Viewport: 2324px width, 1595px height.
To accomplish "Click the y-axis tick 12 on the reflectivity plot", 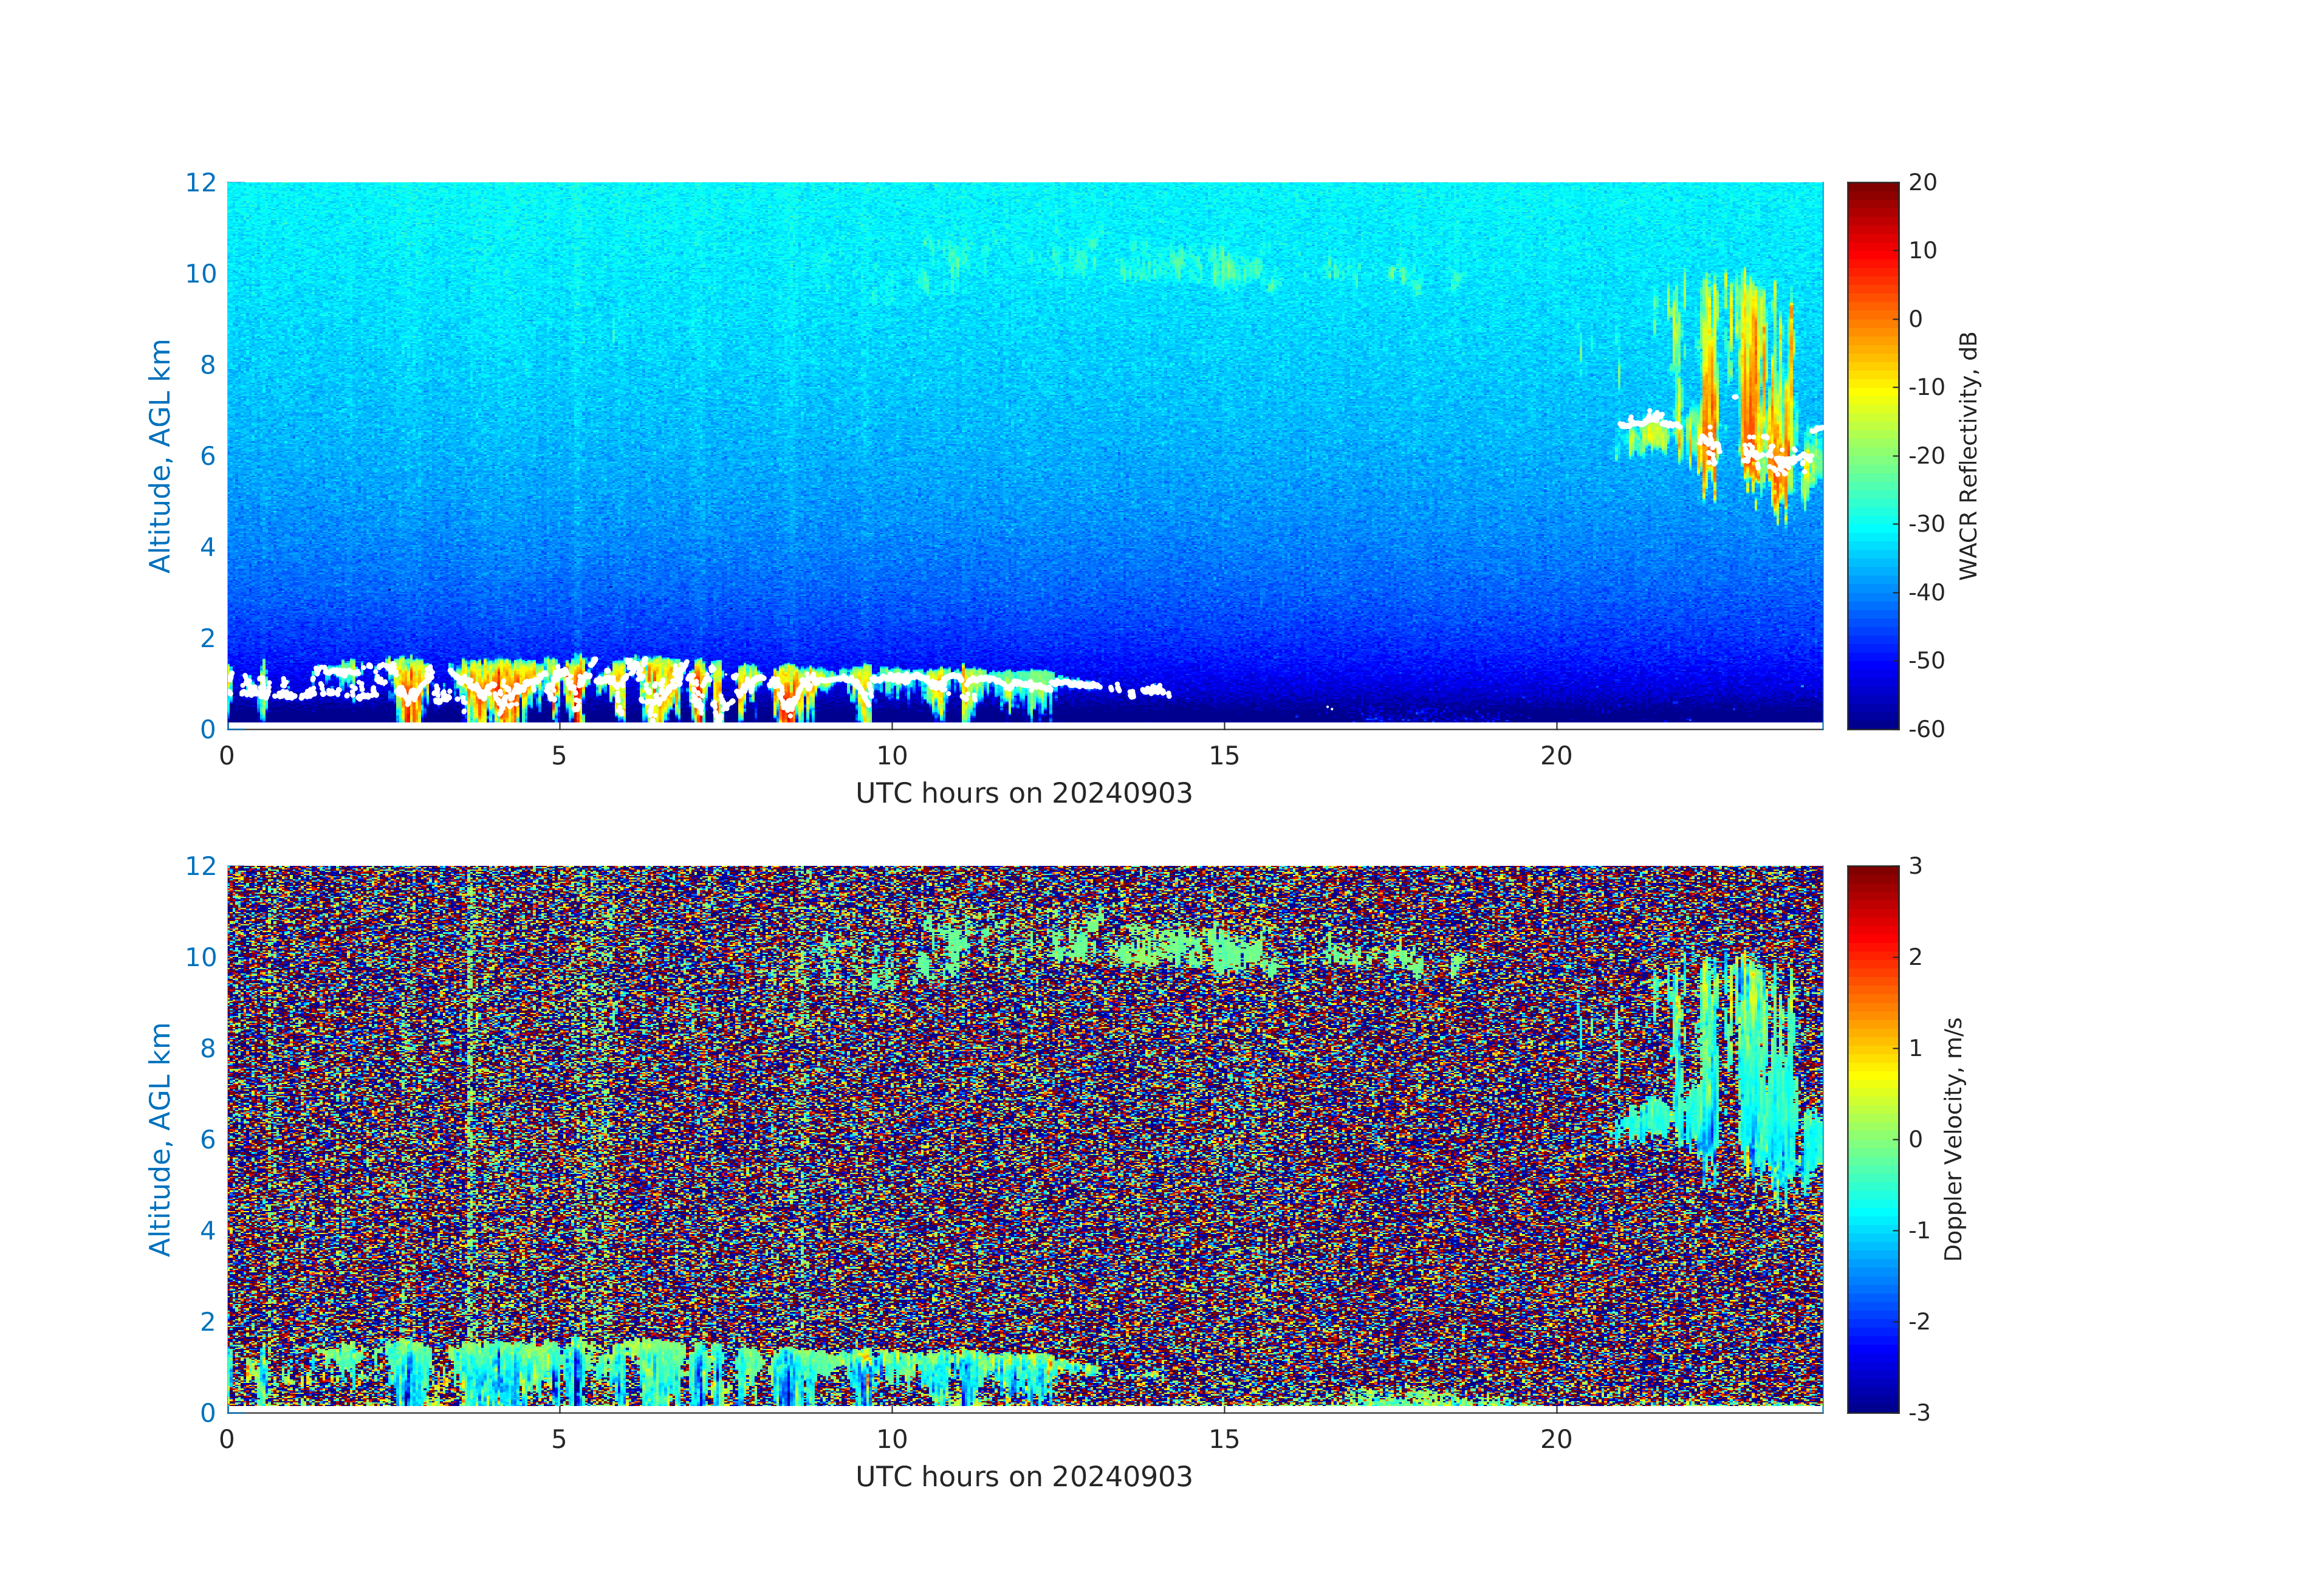I will [x=200, y=182].
